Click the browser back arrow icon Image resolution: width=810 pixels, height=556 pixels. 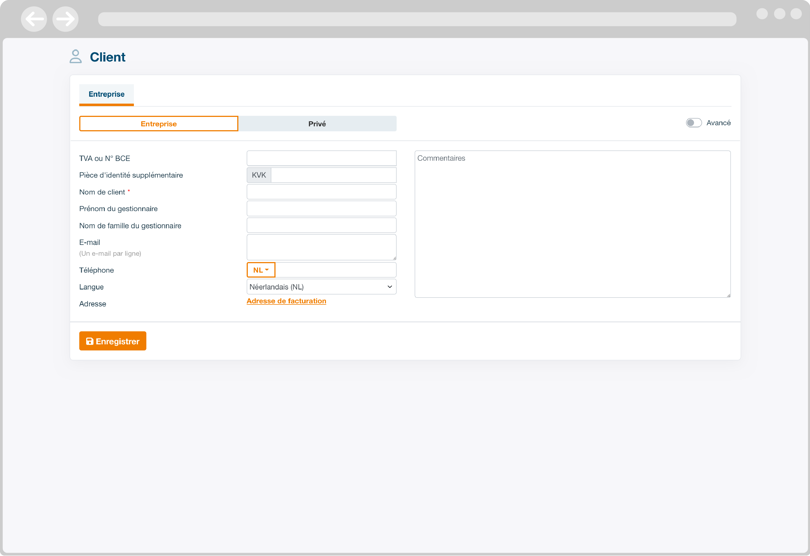click(34, 19)
